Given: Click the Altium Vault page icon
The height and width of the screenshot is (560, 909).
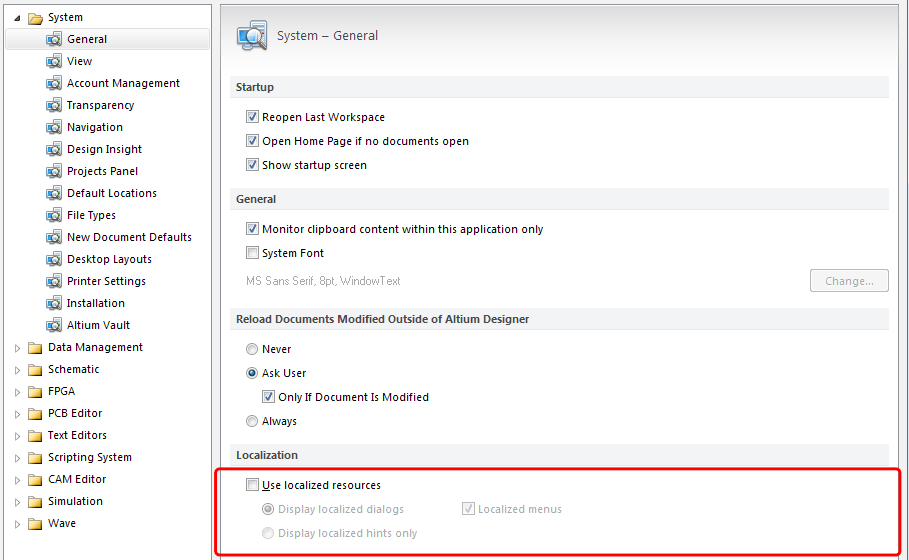Looking at the screenshot, I should (x=54, y=325).
